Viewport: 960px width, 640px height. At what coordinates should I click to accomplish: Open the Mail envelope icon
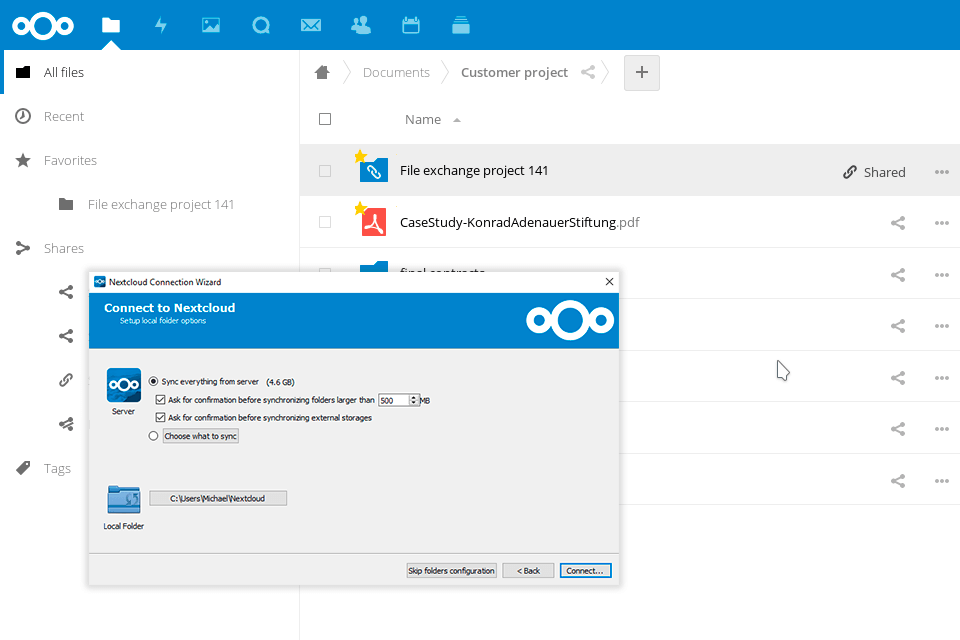[311, 25]
